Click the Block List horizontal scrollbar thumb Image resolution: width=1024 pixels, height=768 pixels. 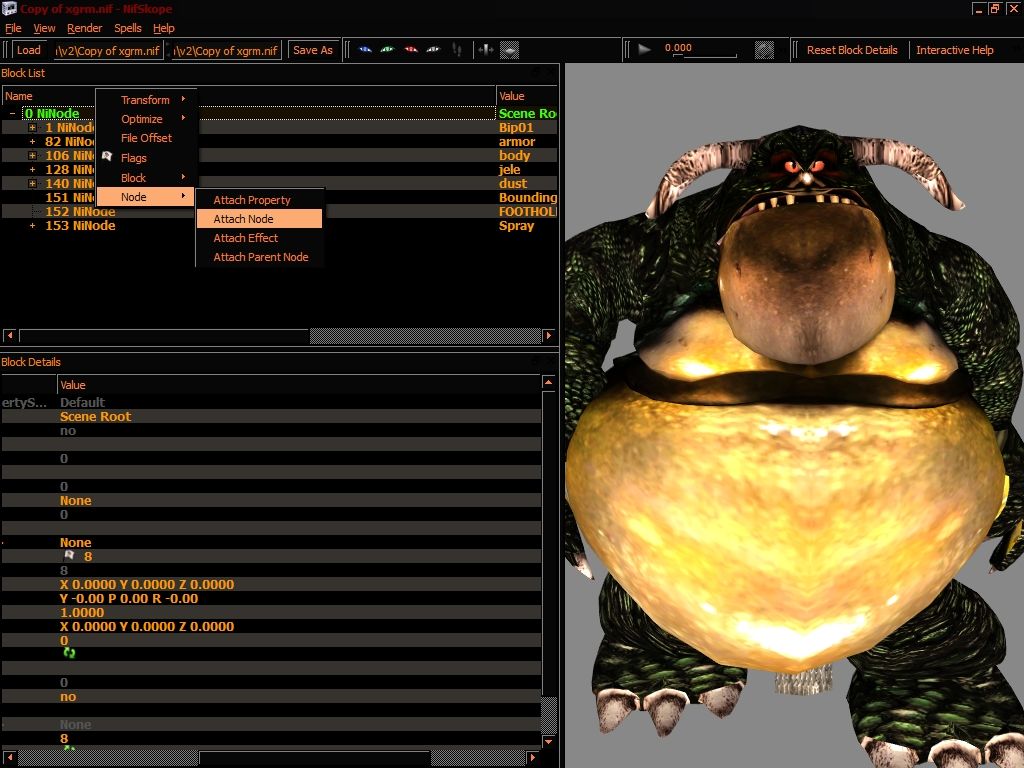coord(164,336)
